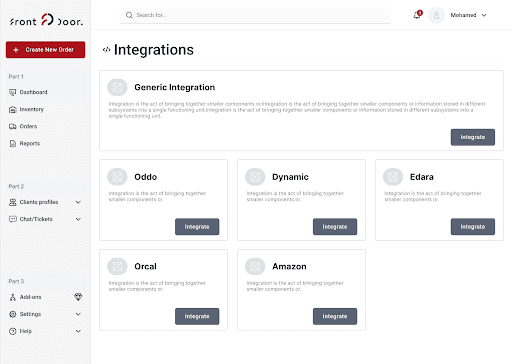This screenshot has height=364, width=512.
Task: Click the Edara card title
Action: 422,177
